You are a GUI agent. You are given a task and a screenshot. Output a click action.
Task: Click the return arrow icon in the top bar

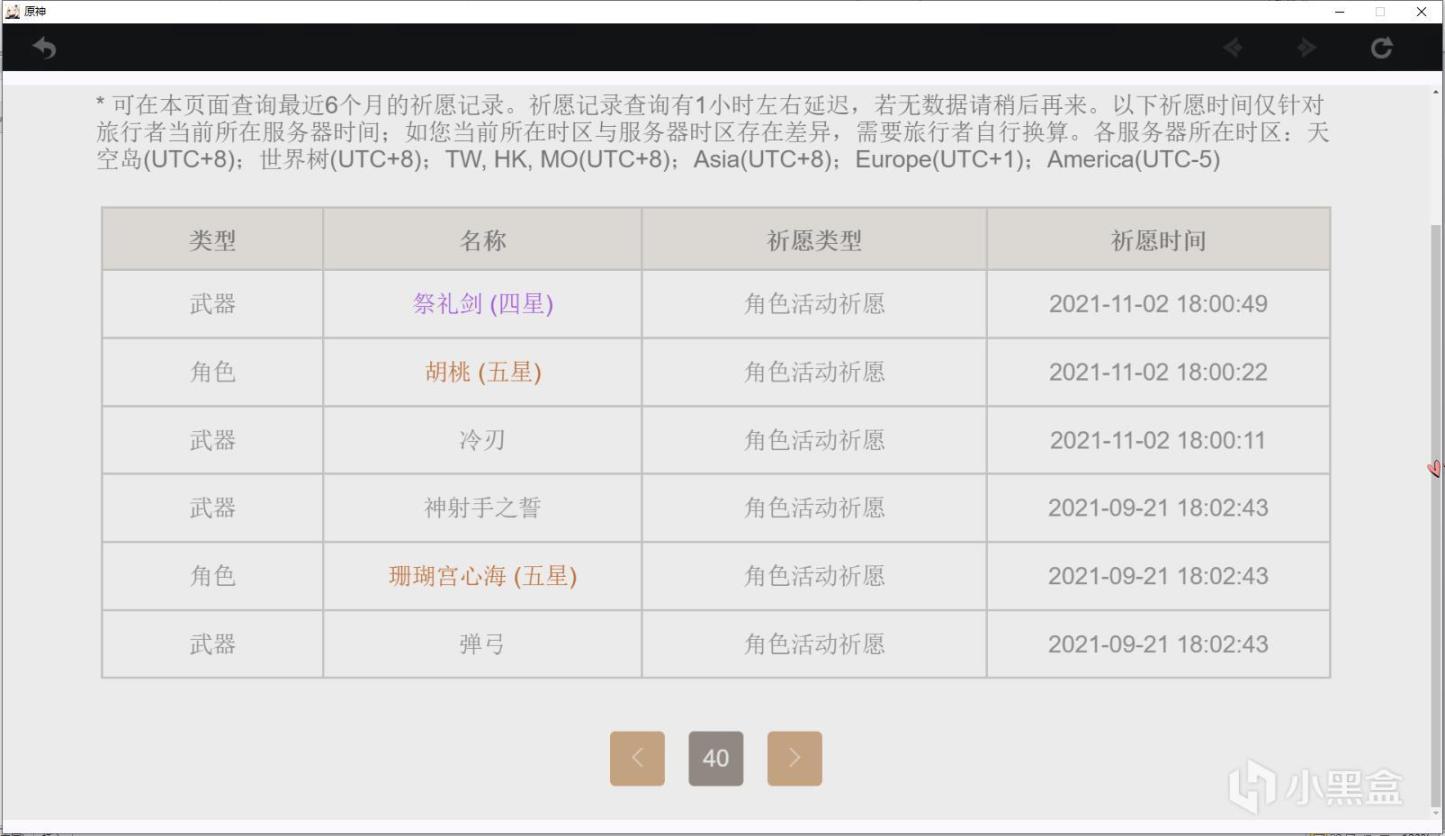pyautogui.click(x=44, y=47)
